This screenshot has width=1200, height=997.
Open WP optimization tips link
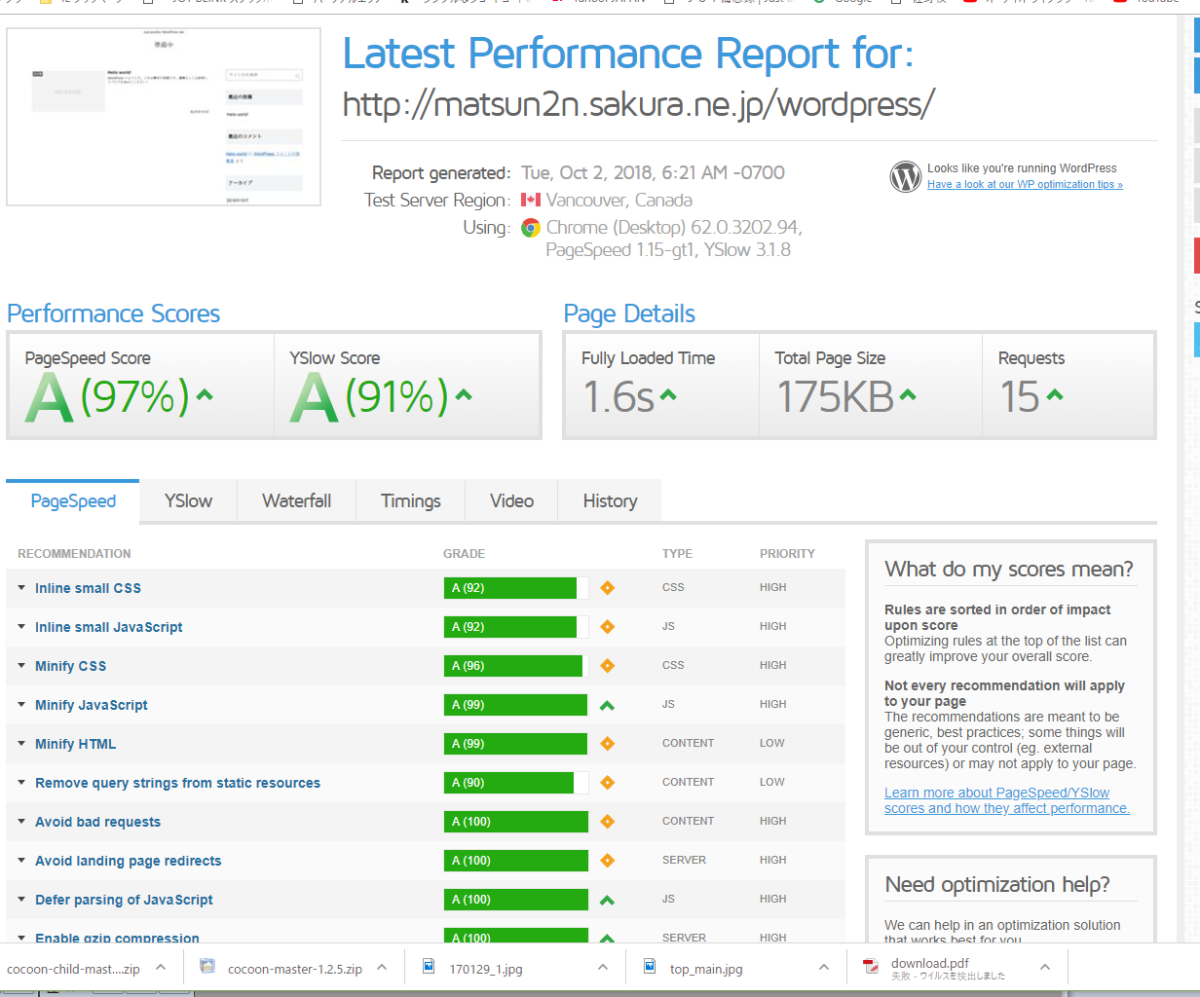point(1024,185)
